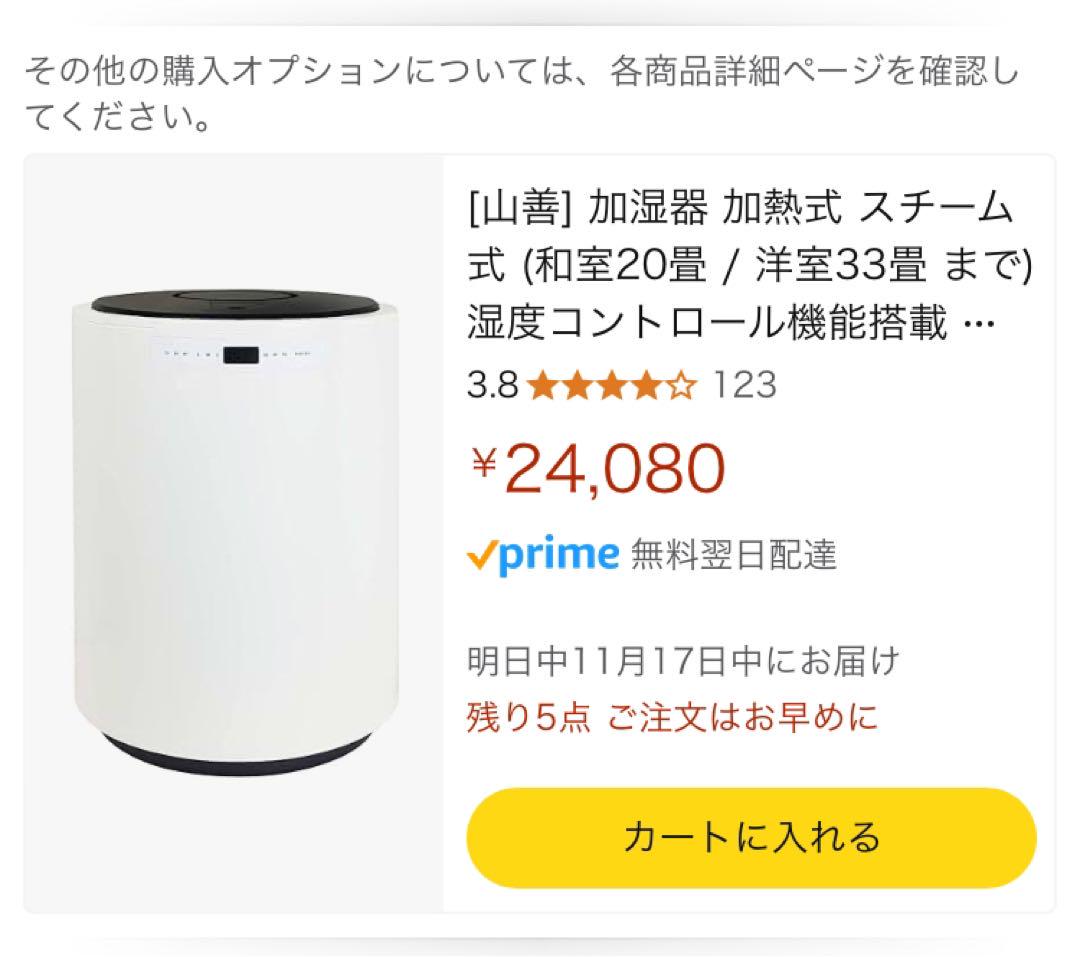Screen dimensions: 1080x957
Task: Click the humidifier's dark base
Action: (235, 755)
